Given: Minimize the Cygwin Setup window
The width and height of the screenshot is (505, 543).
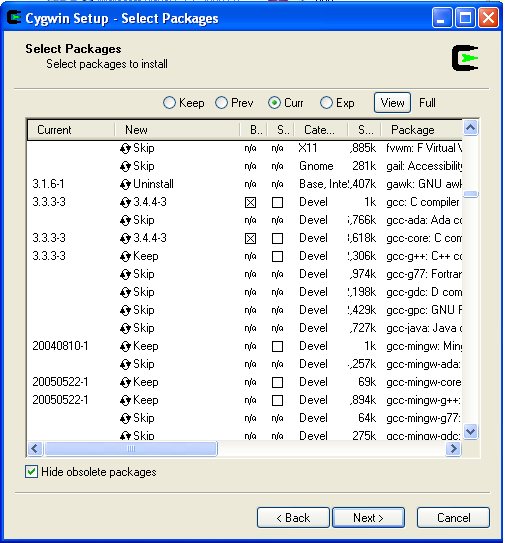Looking at the screenshot, I should pos(442,17).
